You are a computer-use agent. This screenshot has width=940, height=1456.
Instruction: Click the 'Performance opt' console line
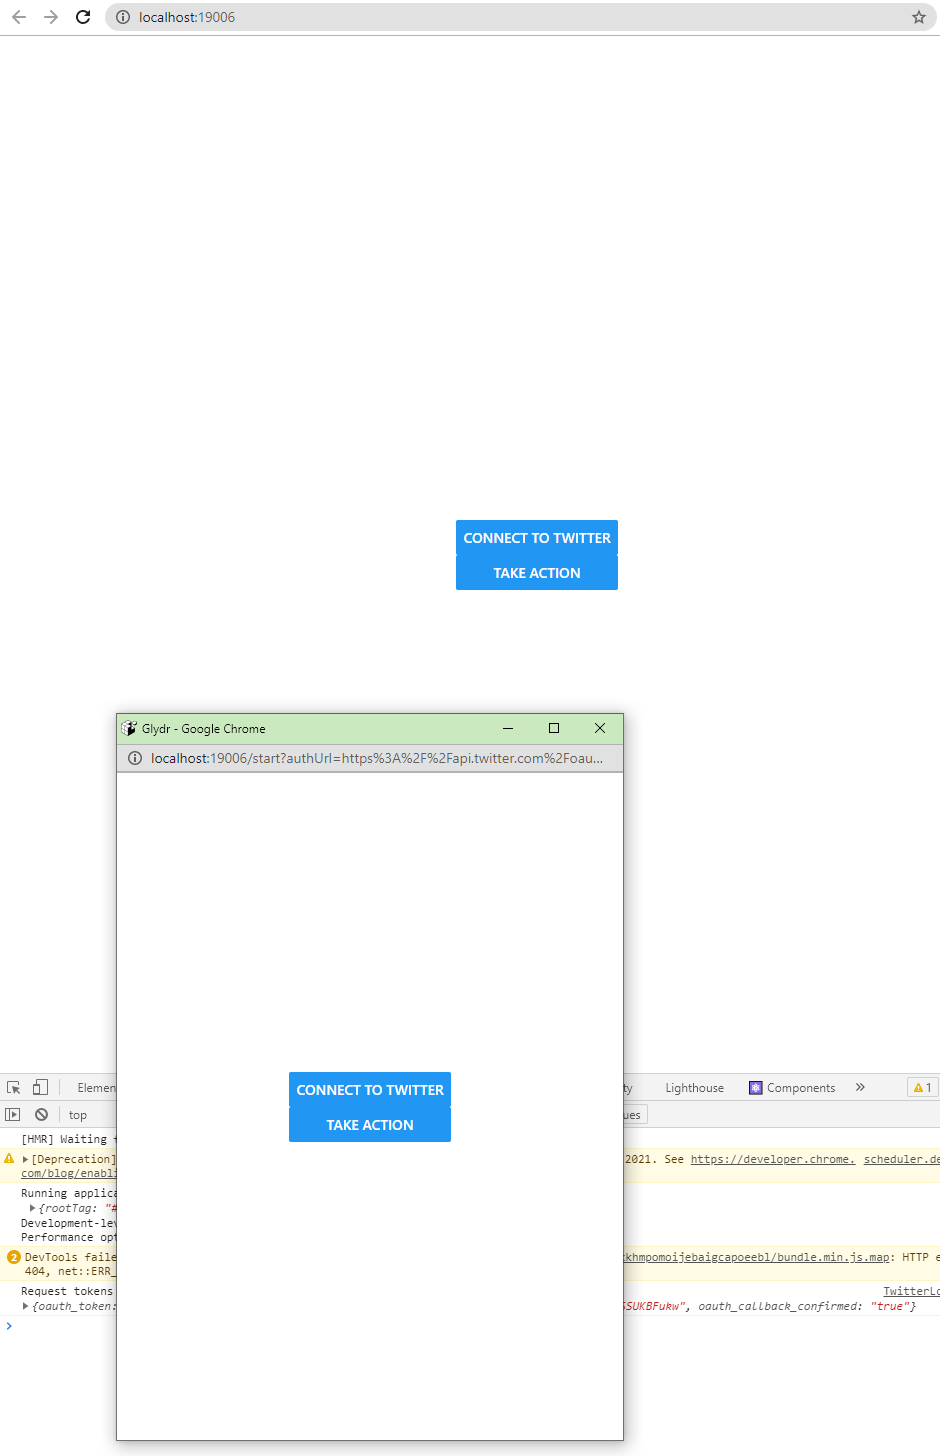(68, 1237)
